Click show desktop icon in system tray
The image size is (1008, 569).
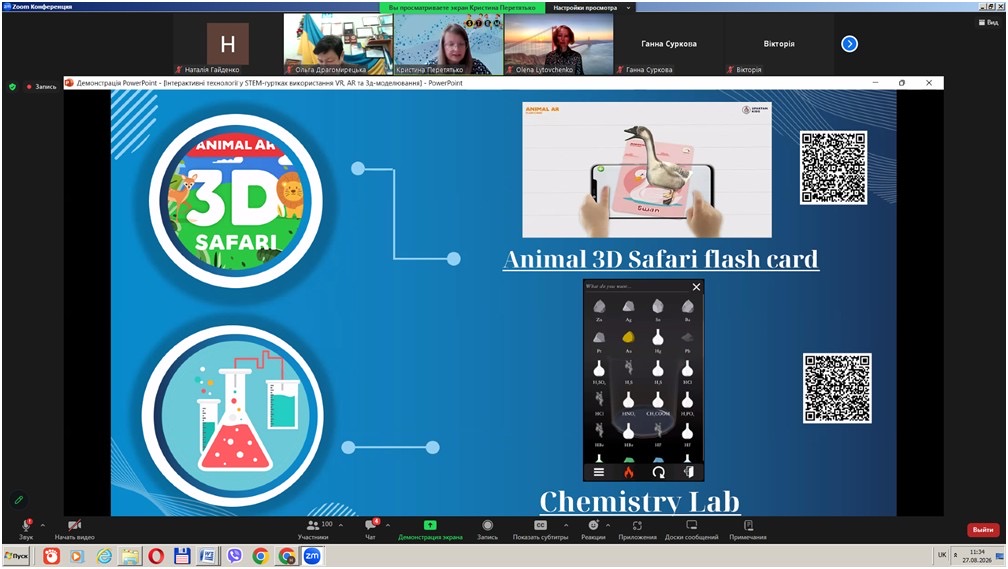(1000, 555)
